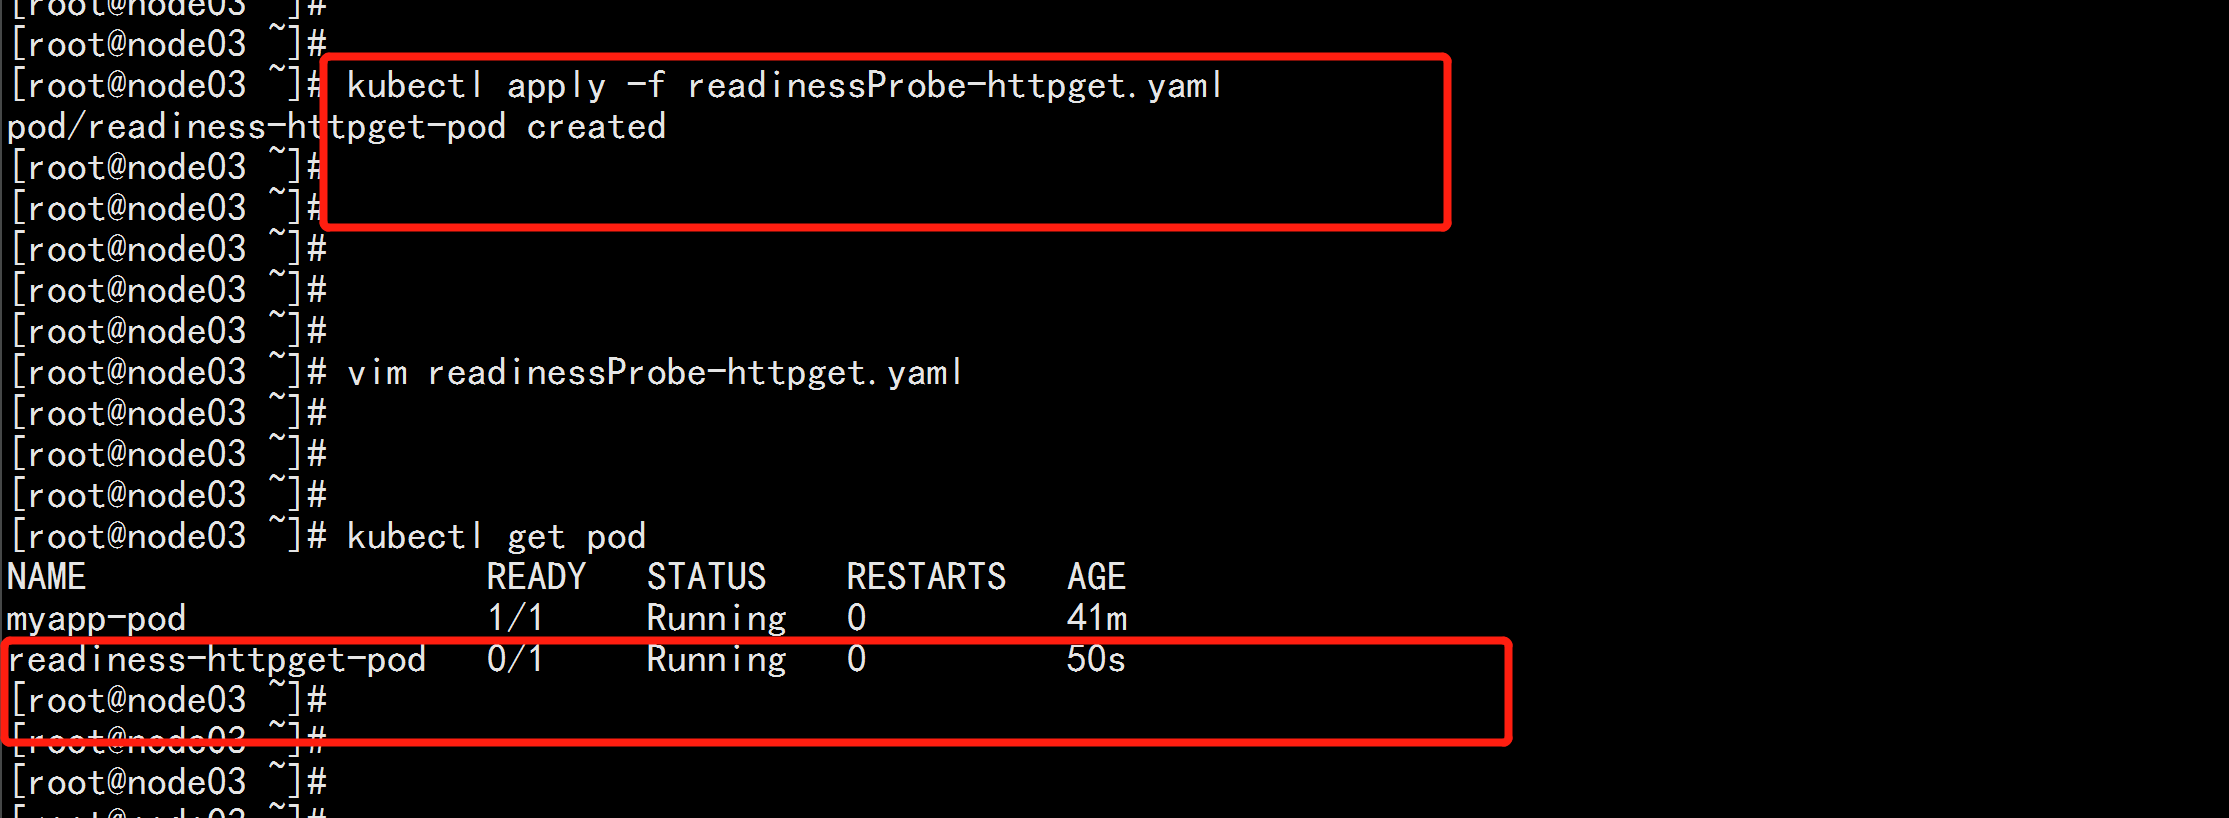This screenshot has width=2229, height=818.
Task: Click the kubectl get pod command
Action: pyautogui.click(x=496, y=537)
